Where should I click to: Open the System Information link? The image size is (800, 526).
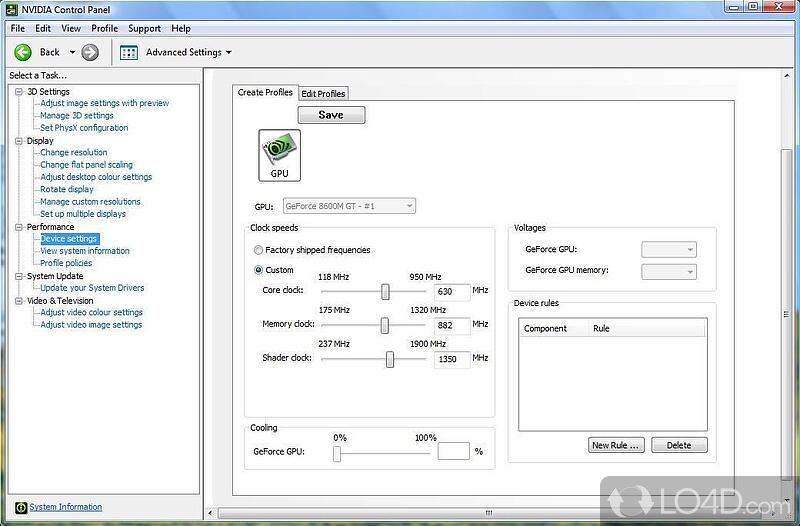pyautogui.click(x=66, y=507)
